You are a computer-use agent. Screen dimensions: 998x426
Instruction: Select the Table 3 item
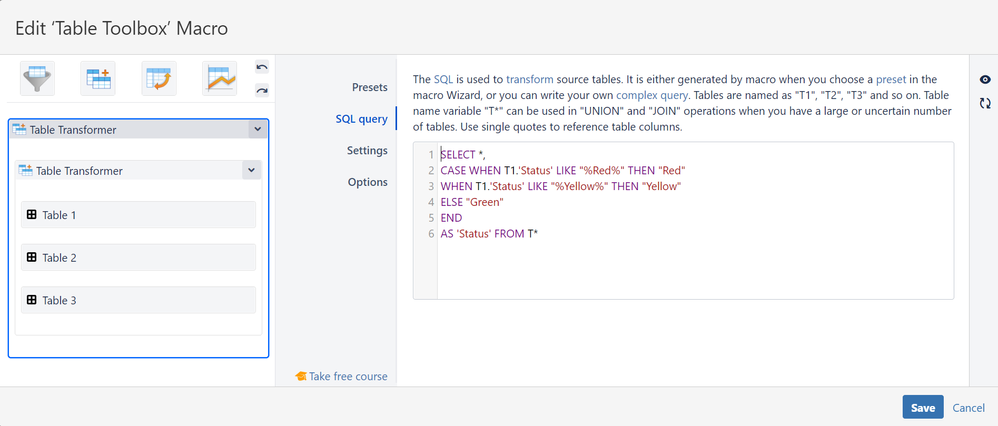pos(138,300)
